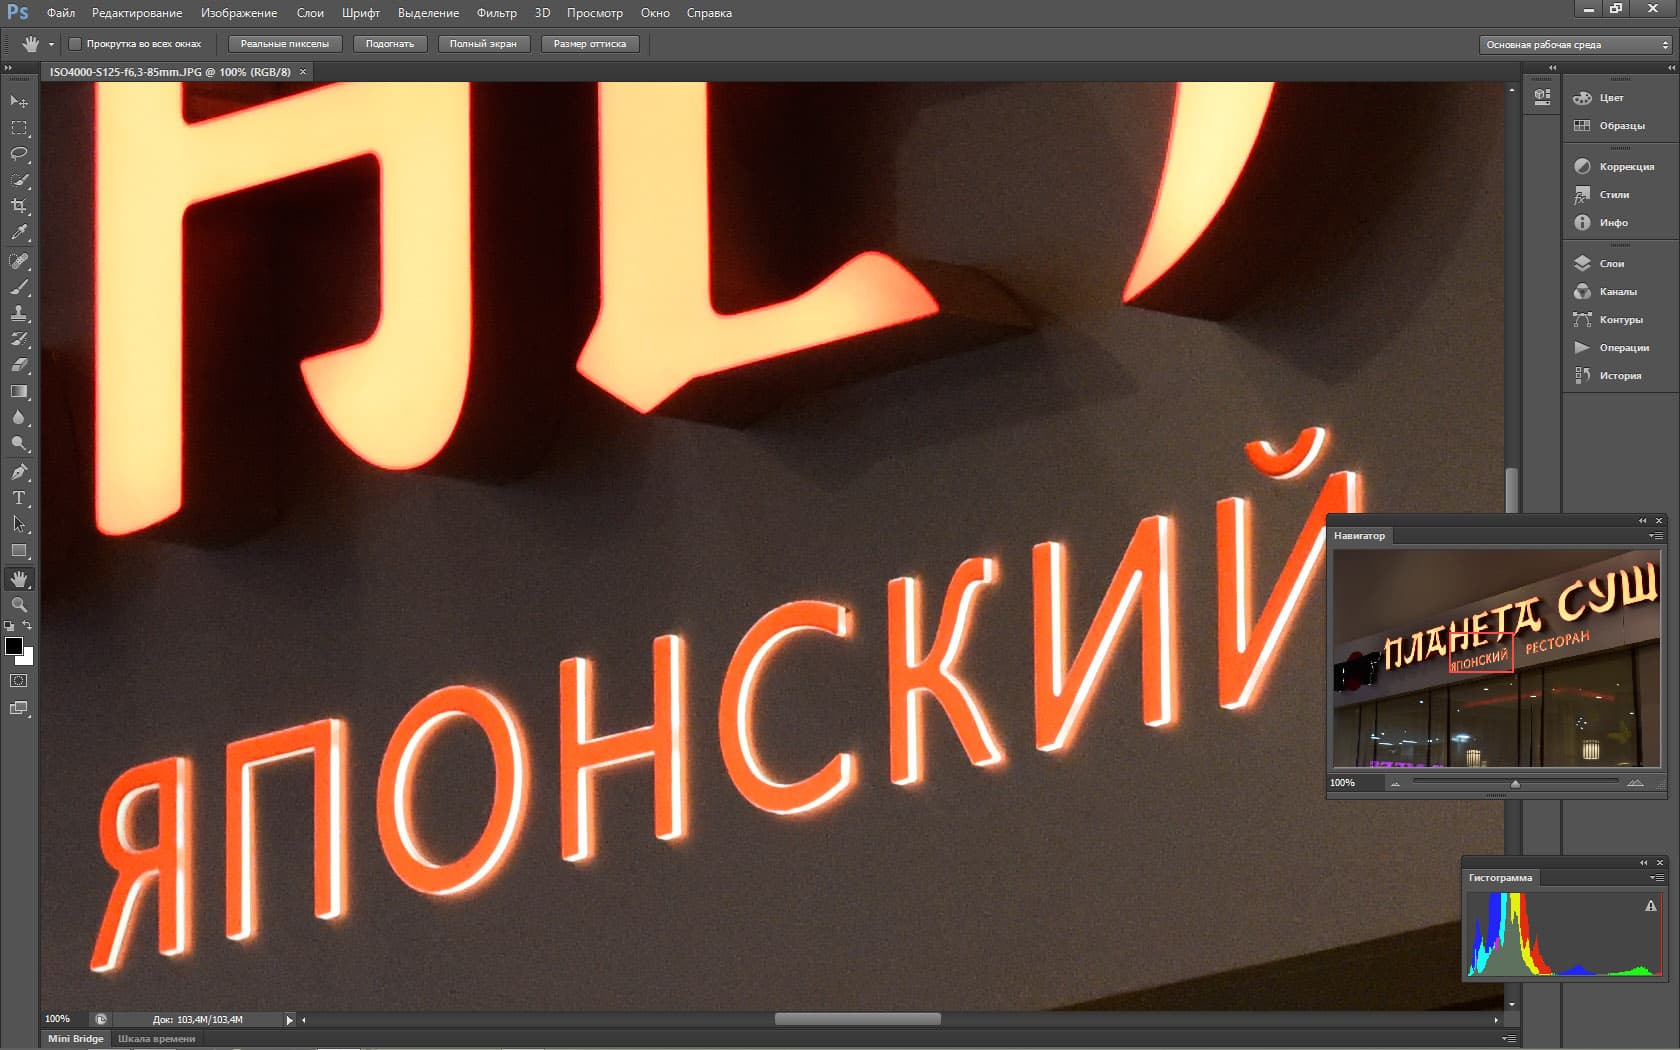Click the foreground color swatch
Viewport: 1680px width, 1050px height.
click(13, 645)
